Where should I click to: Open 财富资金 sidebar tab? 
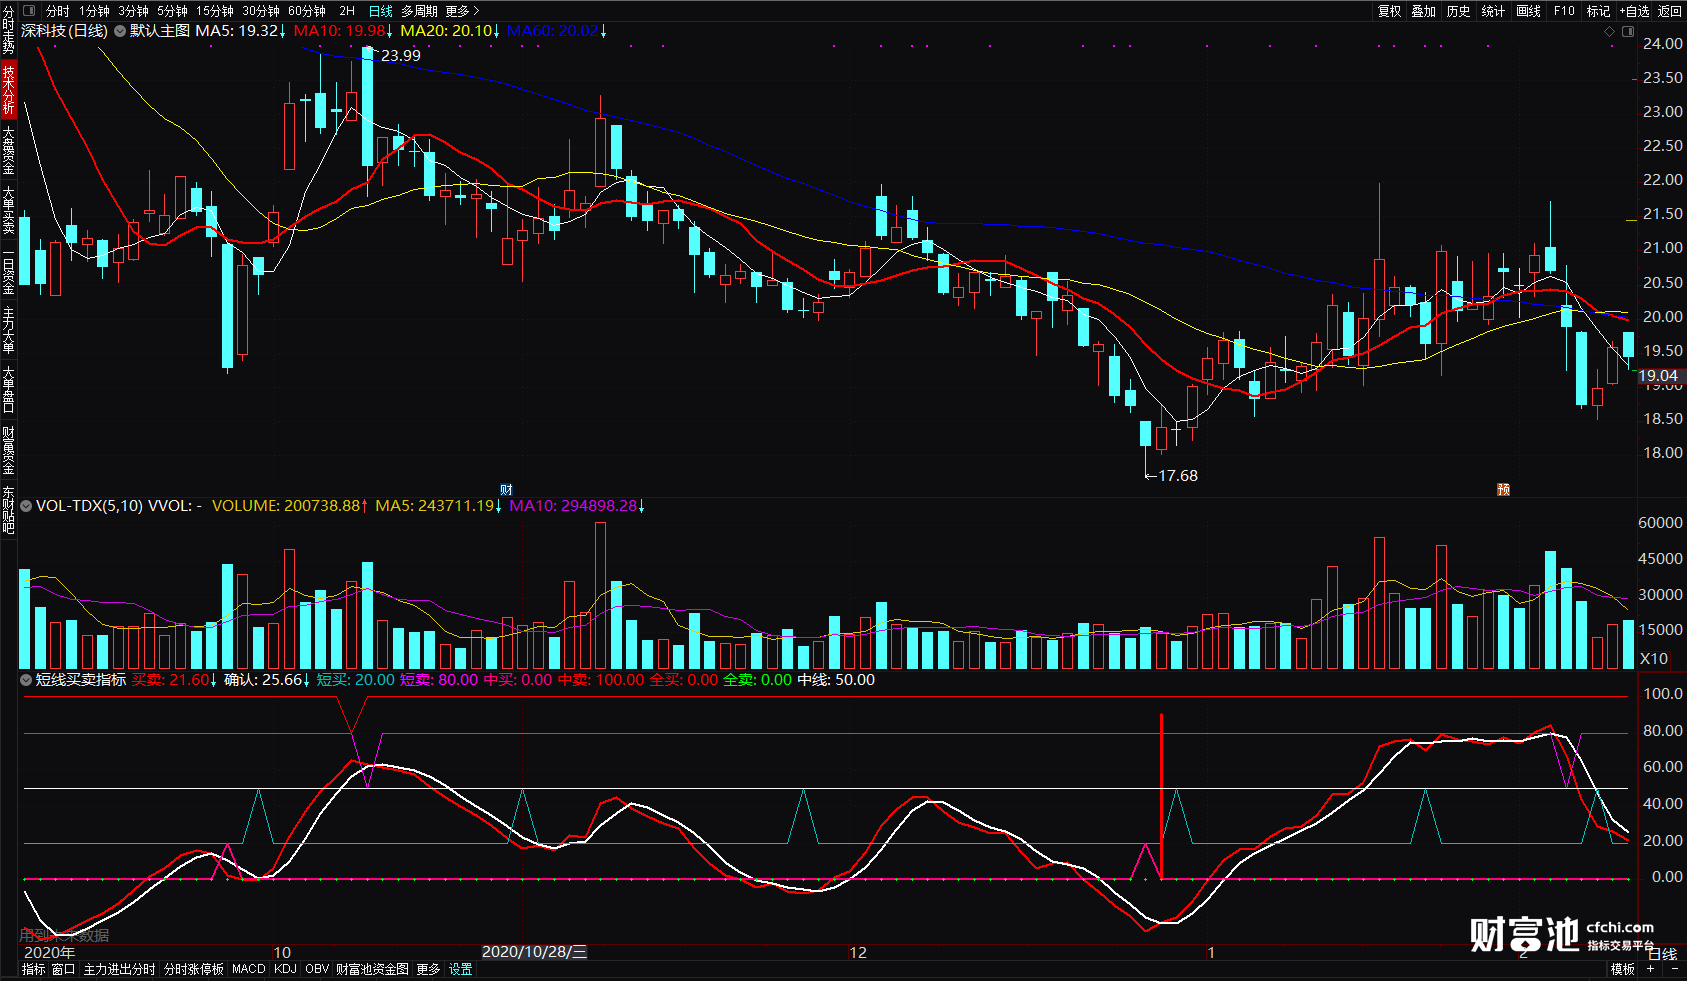(8, 450)
